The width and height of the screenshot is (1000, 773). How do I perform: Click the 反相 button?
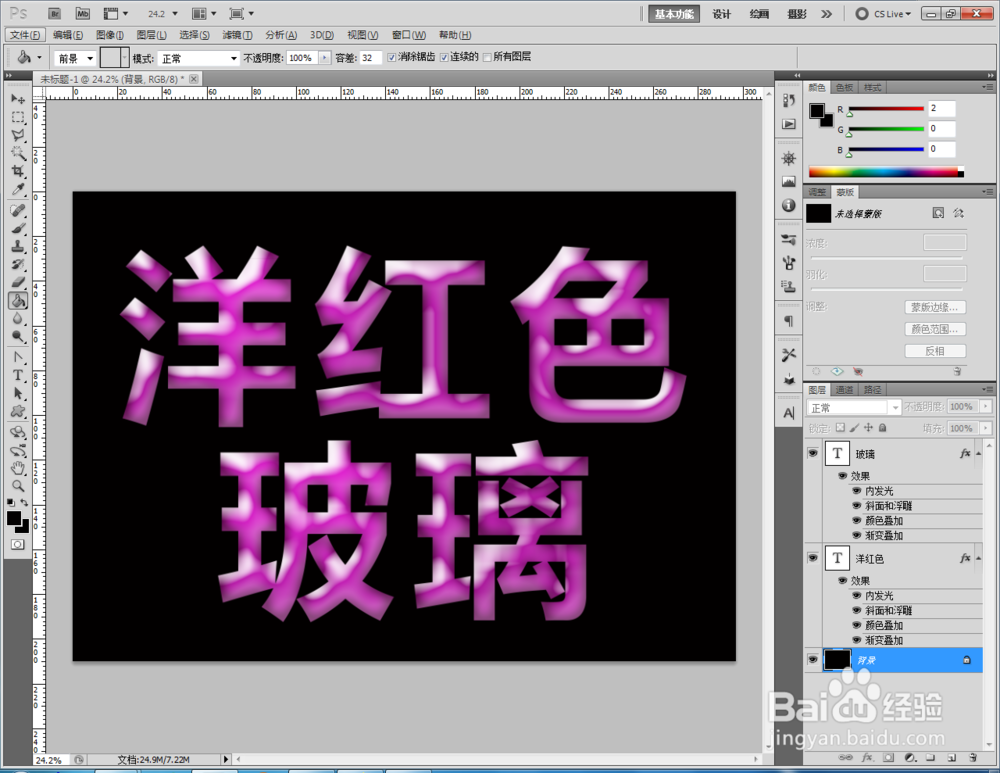coord(935,351)
